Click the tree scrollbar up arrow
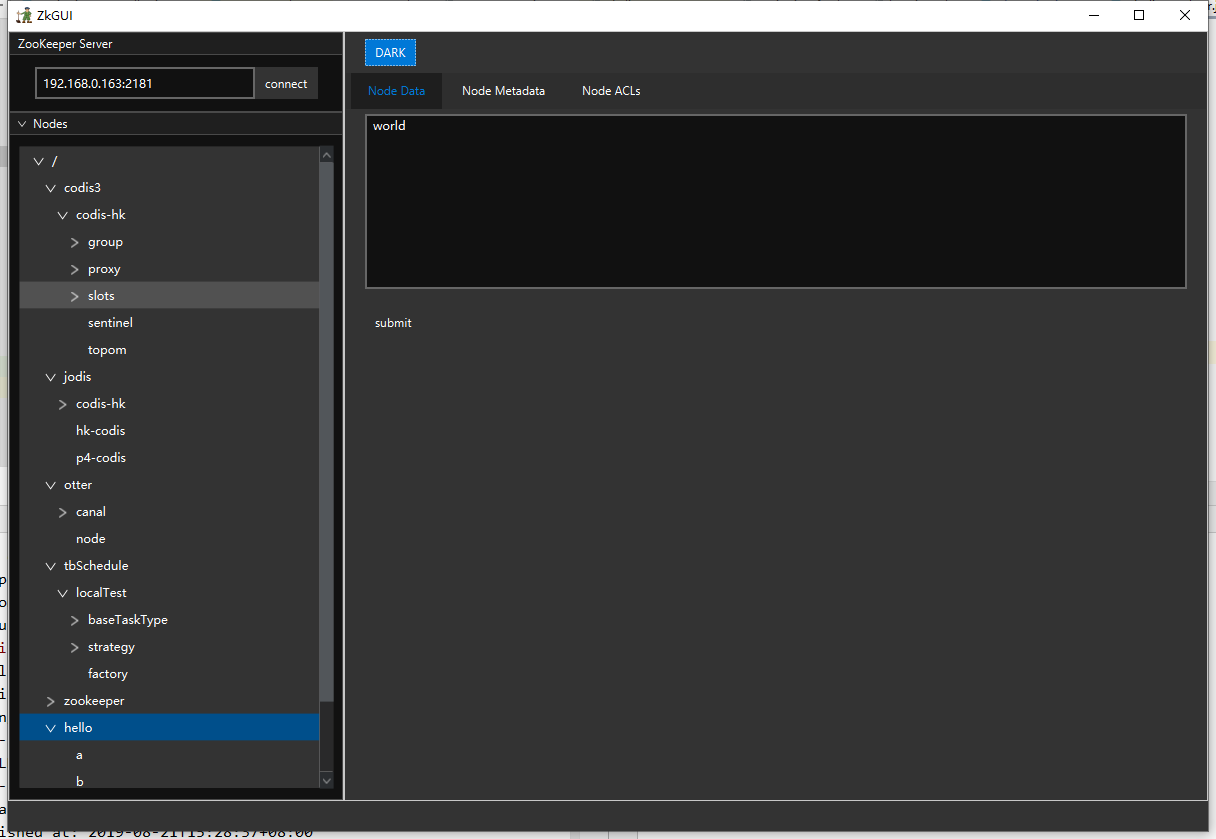Image resolution: width=1216 pixels, height=839 pixels. [326, 155]
